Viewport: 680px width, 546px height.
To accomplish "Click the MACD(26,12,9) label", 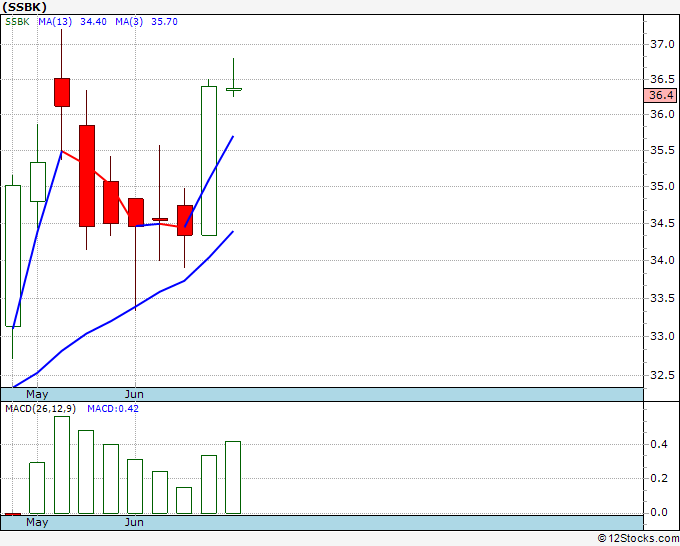I will (x=40, y=409).
